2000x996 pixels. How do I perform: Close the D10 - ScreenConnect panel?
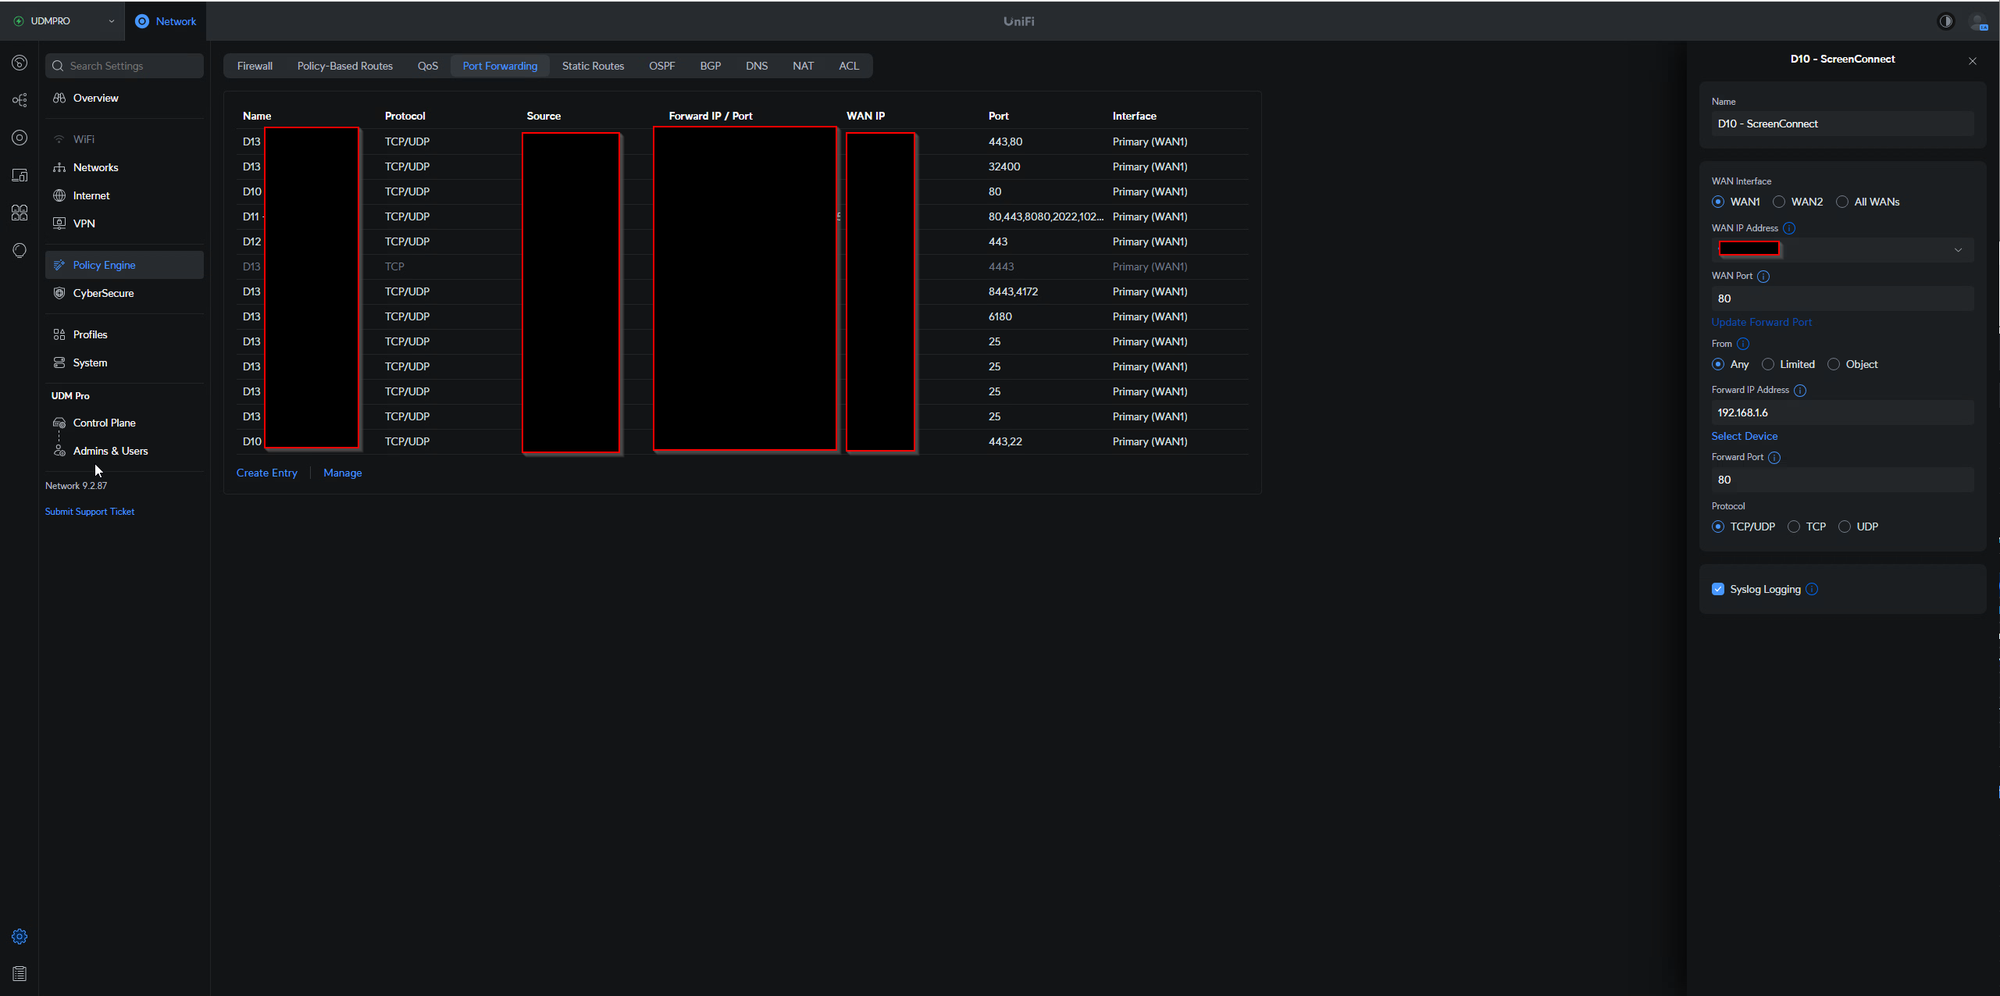tap(1972, 61)
